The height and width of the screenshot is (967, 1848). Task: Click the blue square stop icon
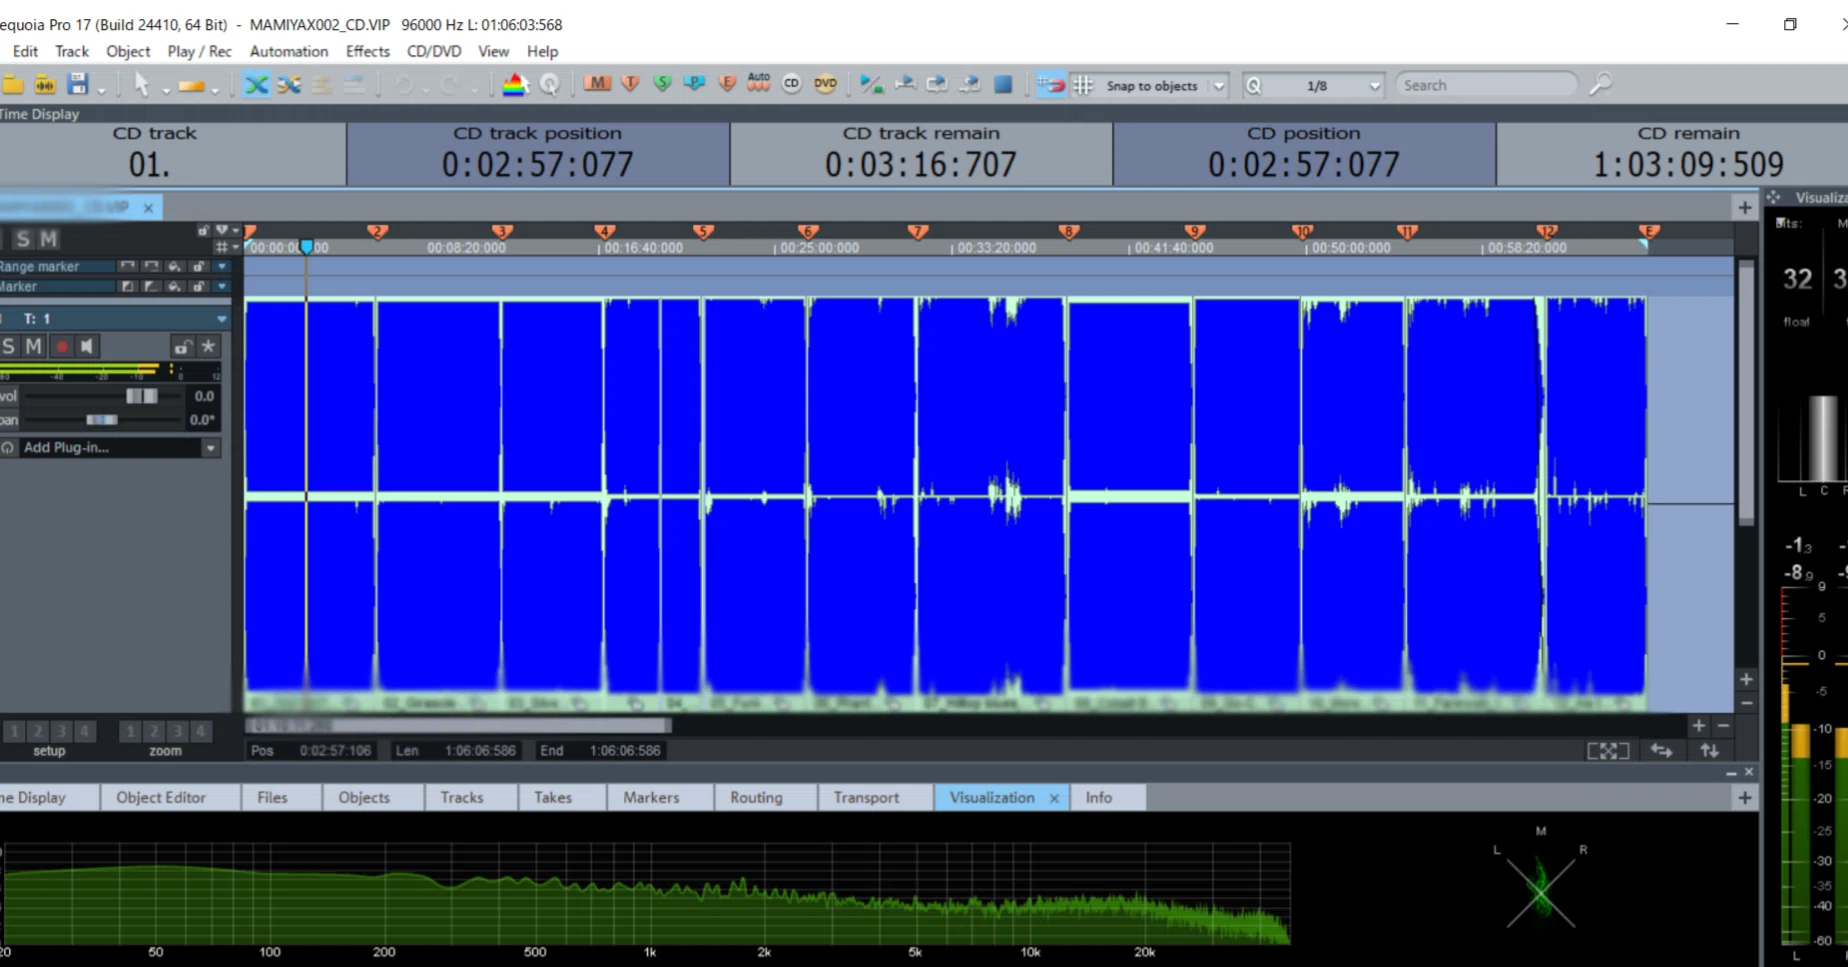1003,85
